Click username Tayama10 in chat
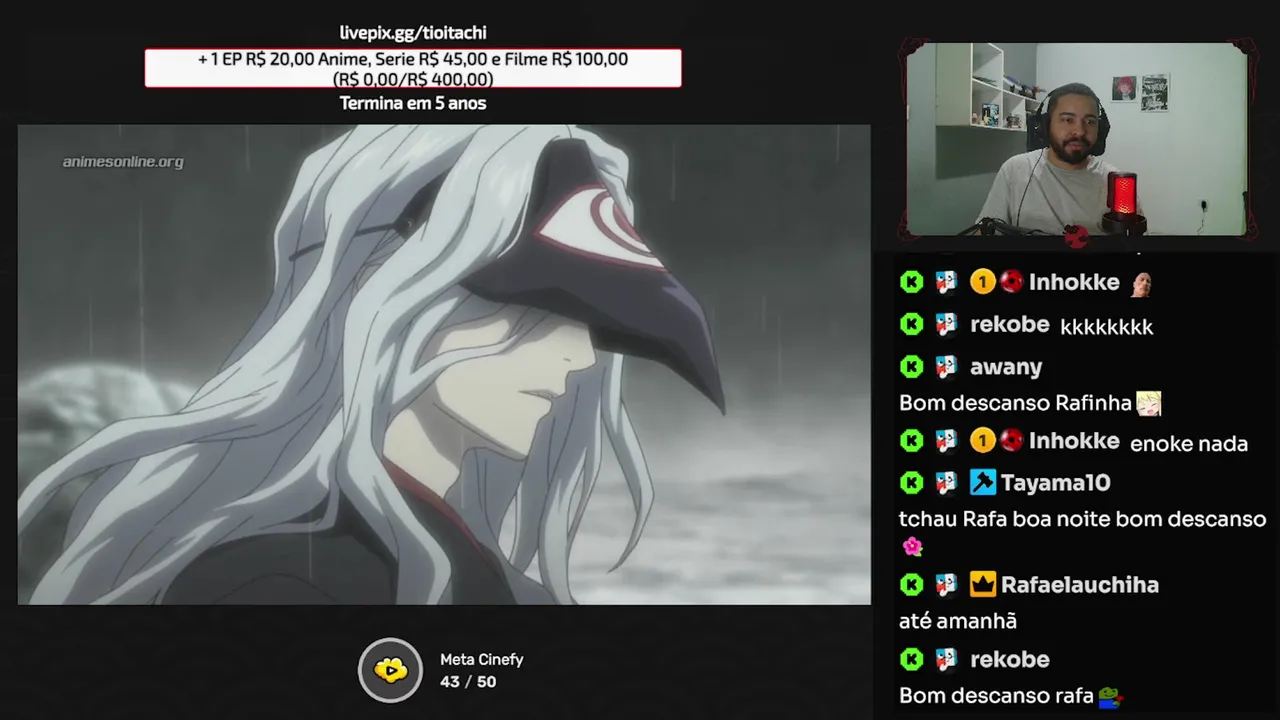Screen dimensions: 1280x720 (x=1055, y=483)
